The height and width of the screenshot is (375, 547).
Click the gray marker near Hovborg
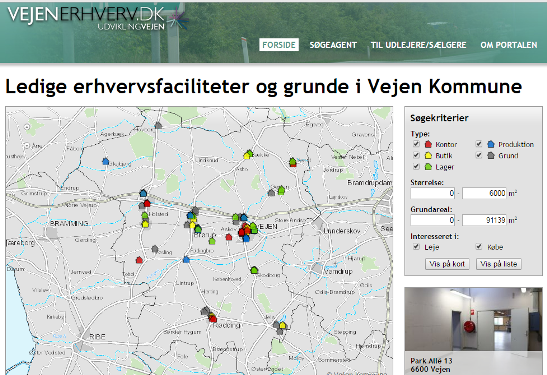tap(158, 125)
